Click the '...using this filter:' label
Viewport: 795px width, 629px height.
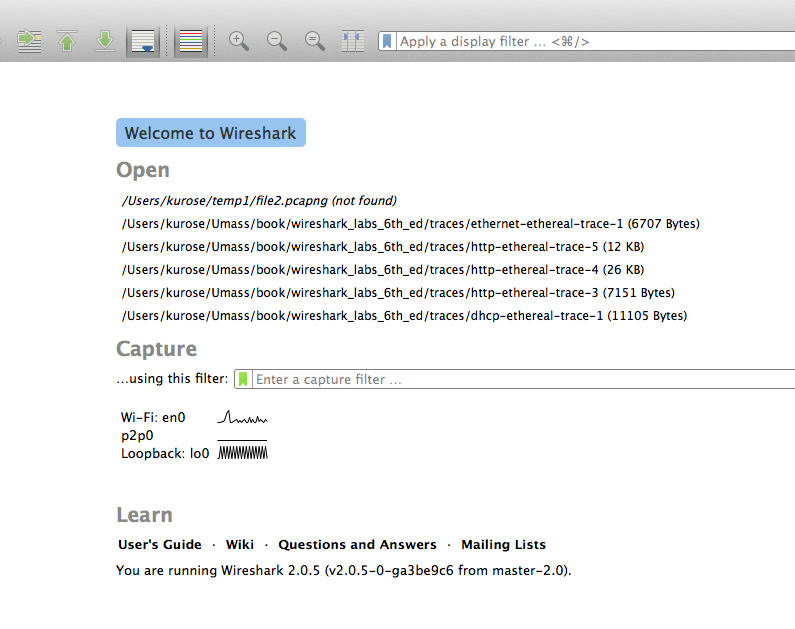172,379
